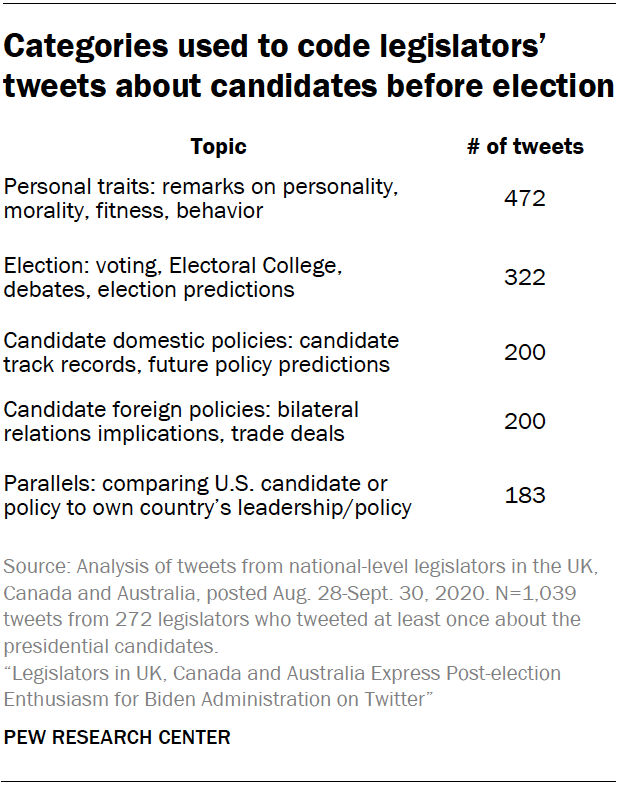
Task: Click the 200 value beside domestic policies
Action: point(525,352)
